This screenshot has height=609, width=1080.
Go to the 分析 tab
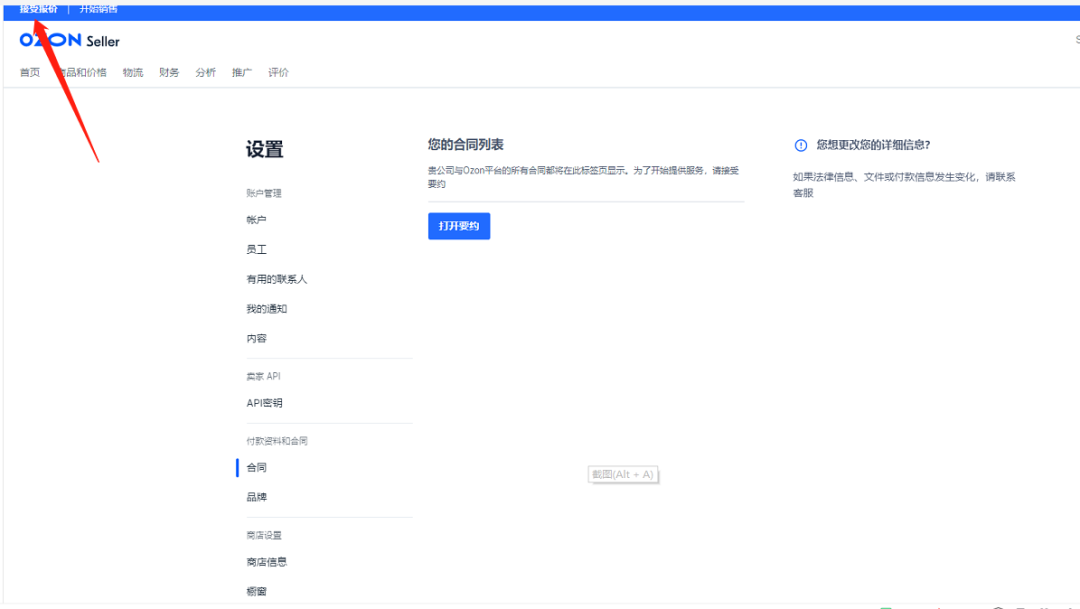(205, 71)
